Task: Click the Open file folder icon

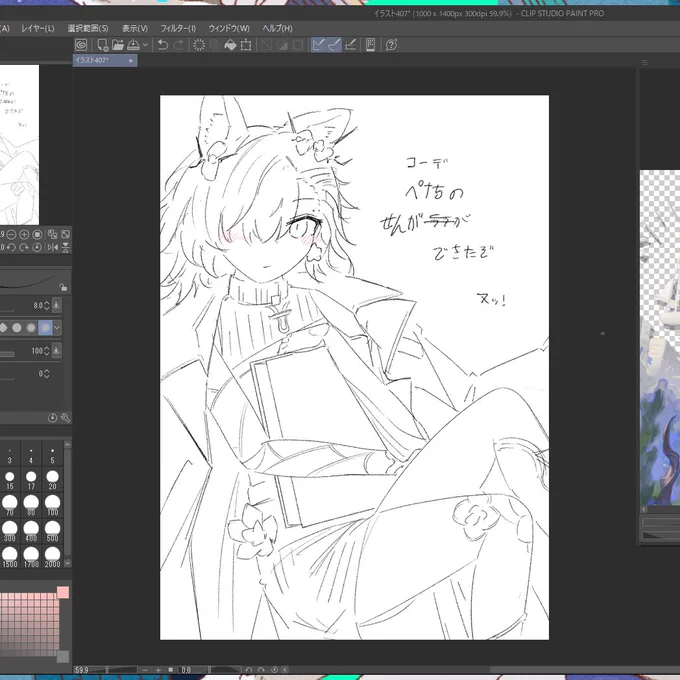Action: point(118,45)
